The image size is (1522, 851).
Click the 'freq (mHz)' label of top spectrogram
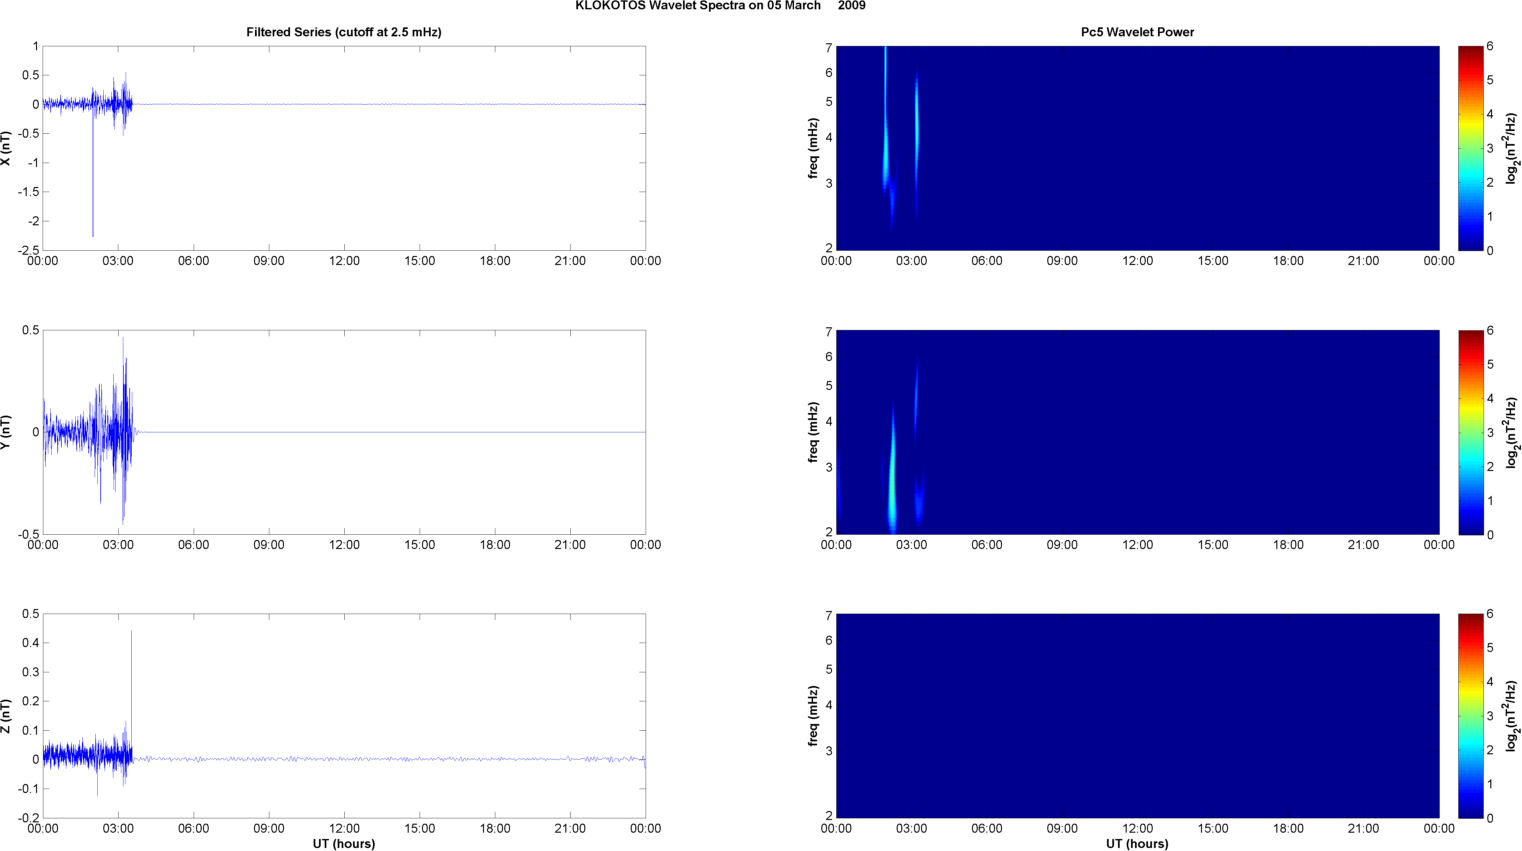pos(814,148)
